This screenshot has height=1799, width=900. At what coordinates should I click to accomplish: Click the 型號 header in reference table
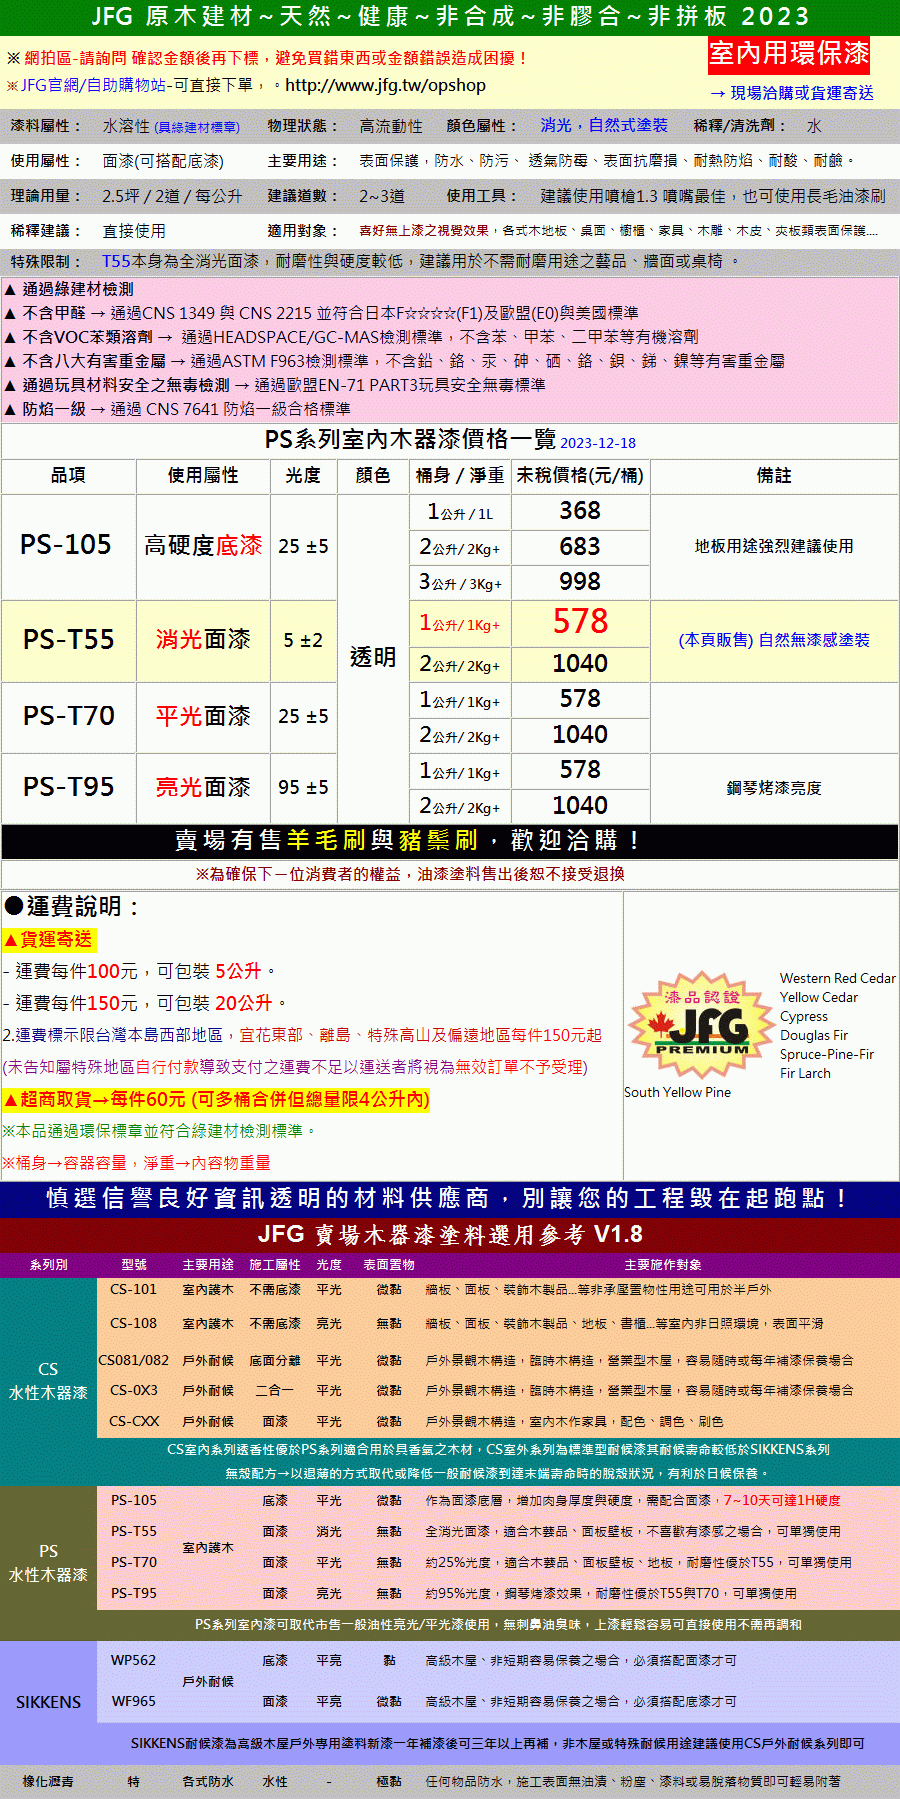134,1265
